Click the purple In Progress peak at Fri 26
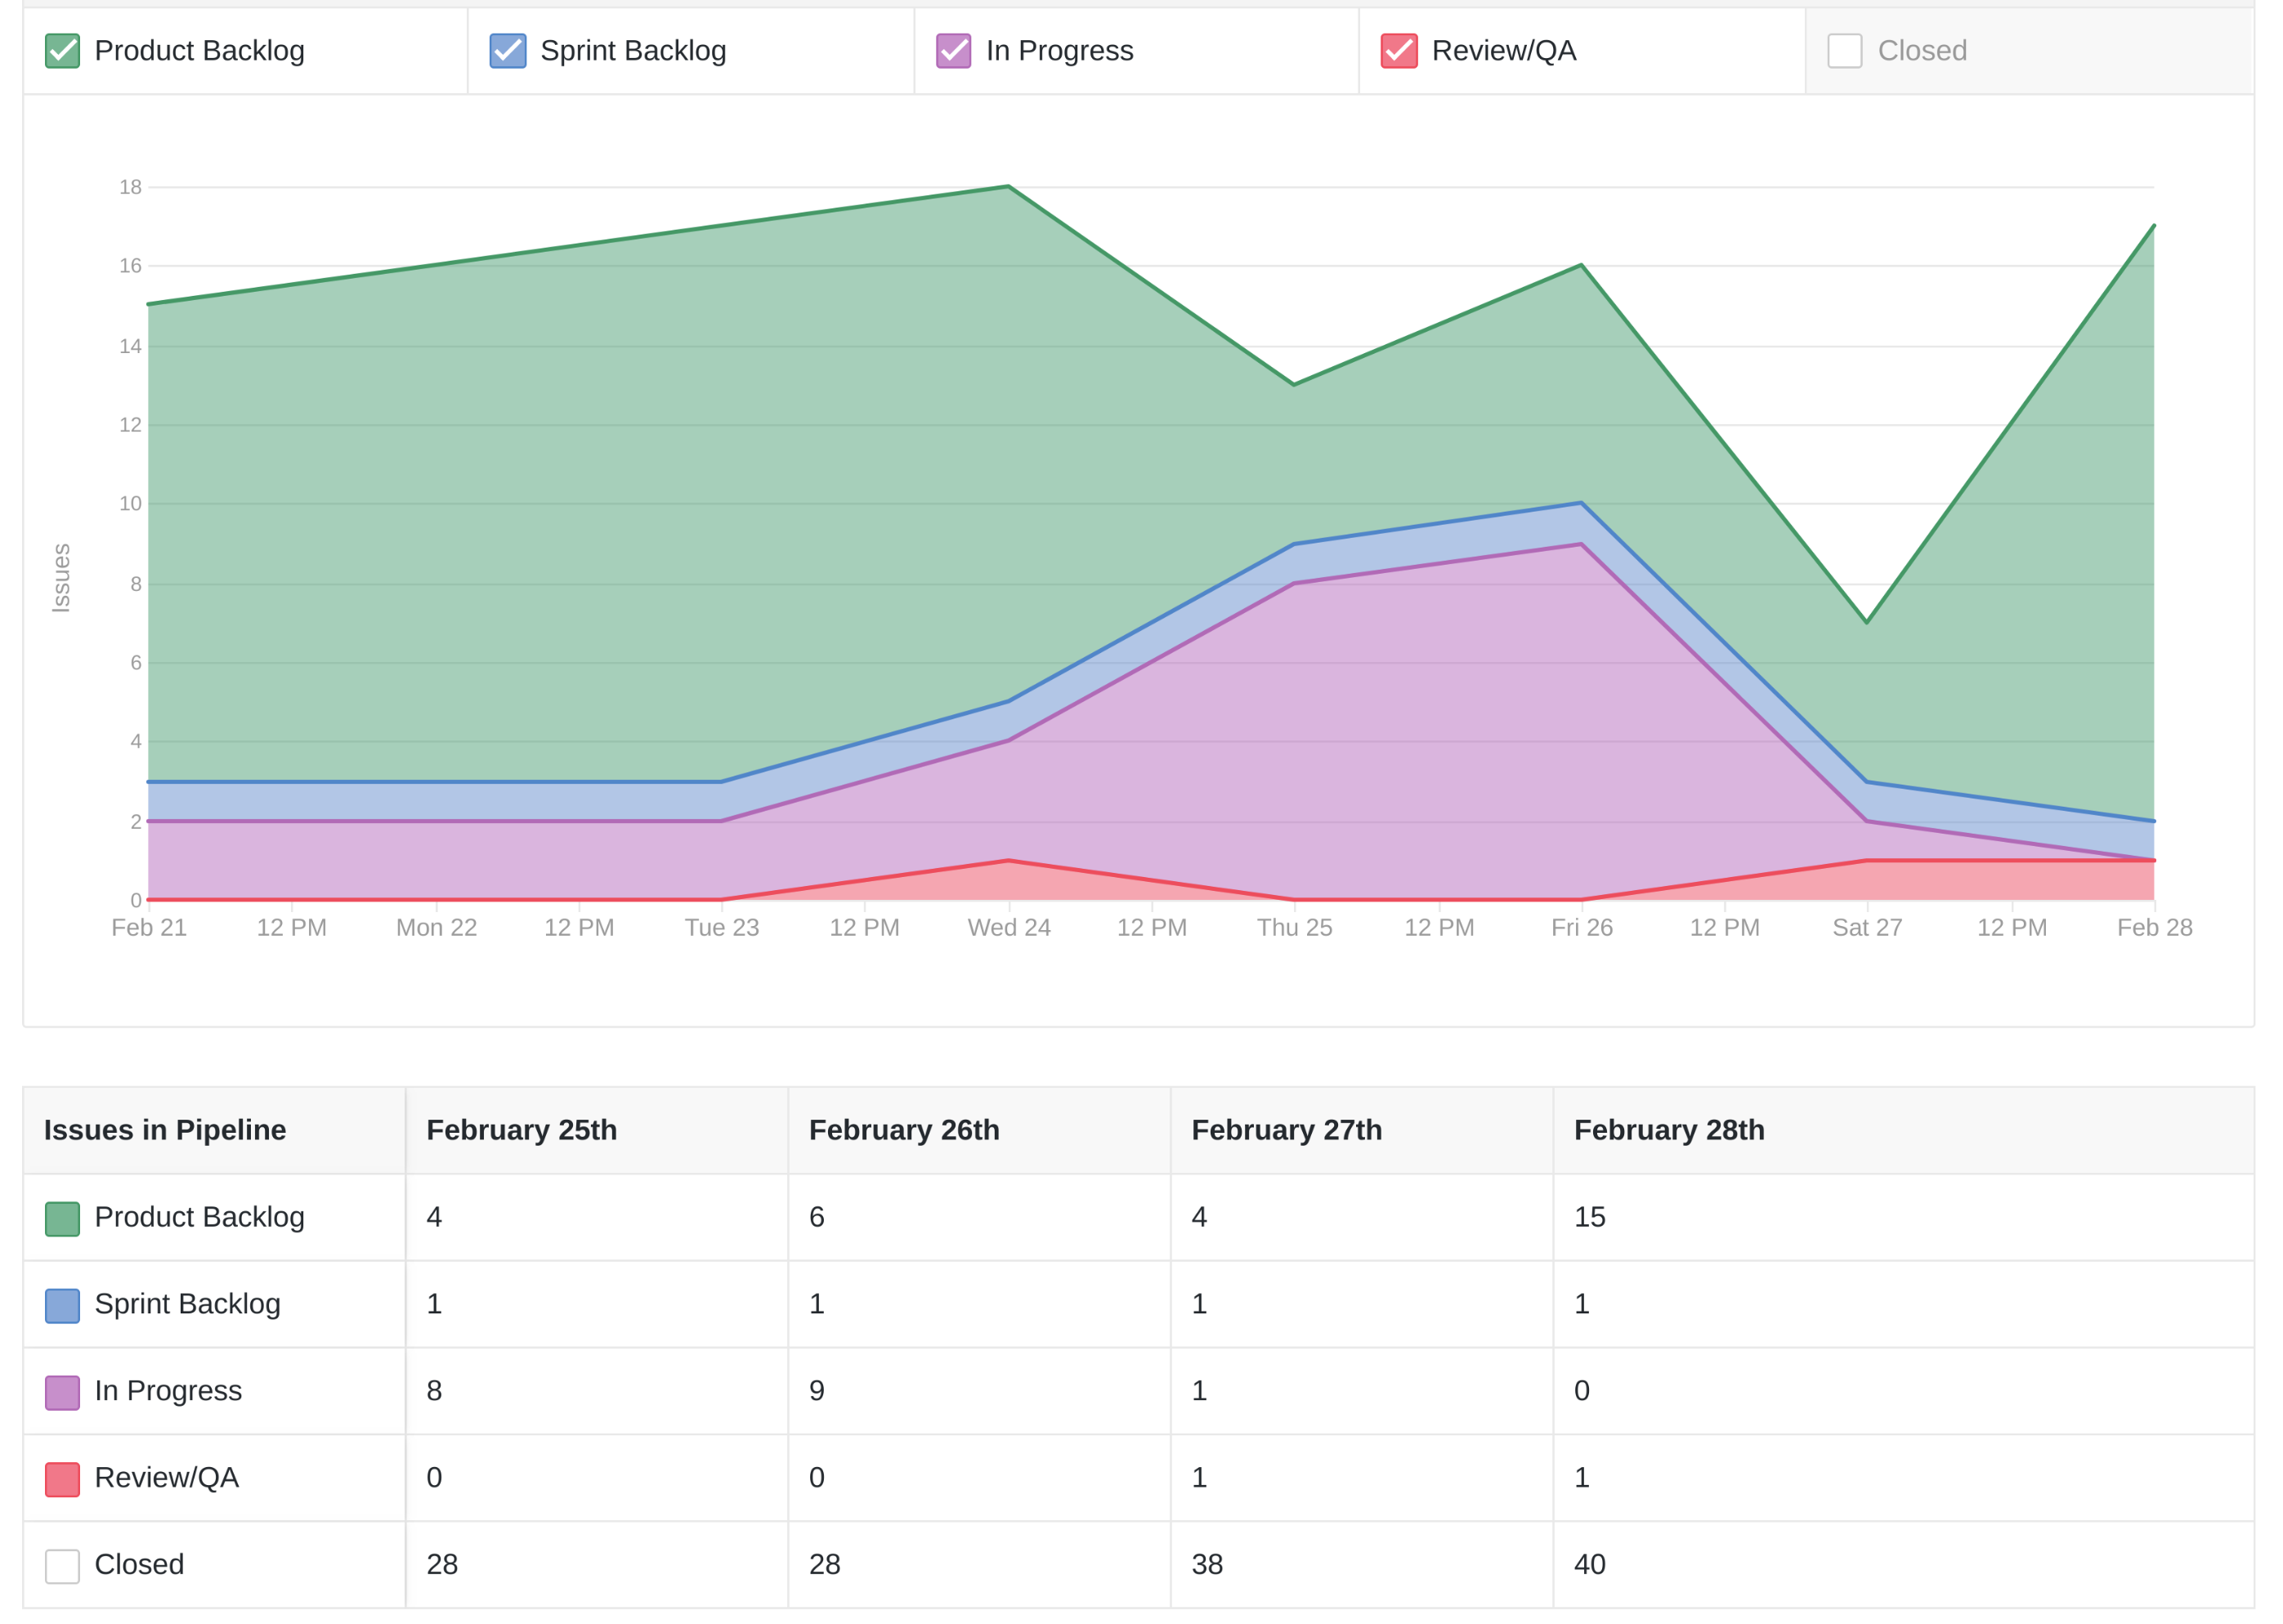The height and width of the screenshot is (1624, 2283). click(1582, 545)
